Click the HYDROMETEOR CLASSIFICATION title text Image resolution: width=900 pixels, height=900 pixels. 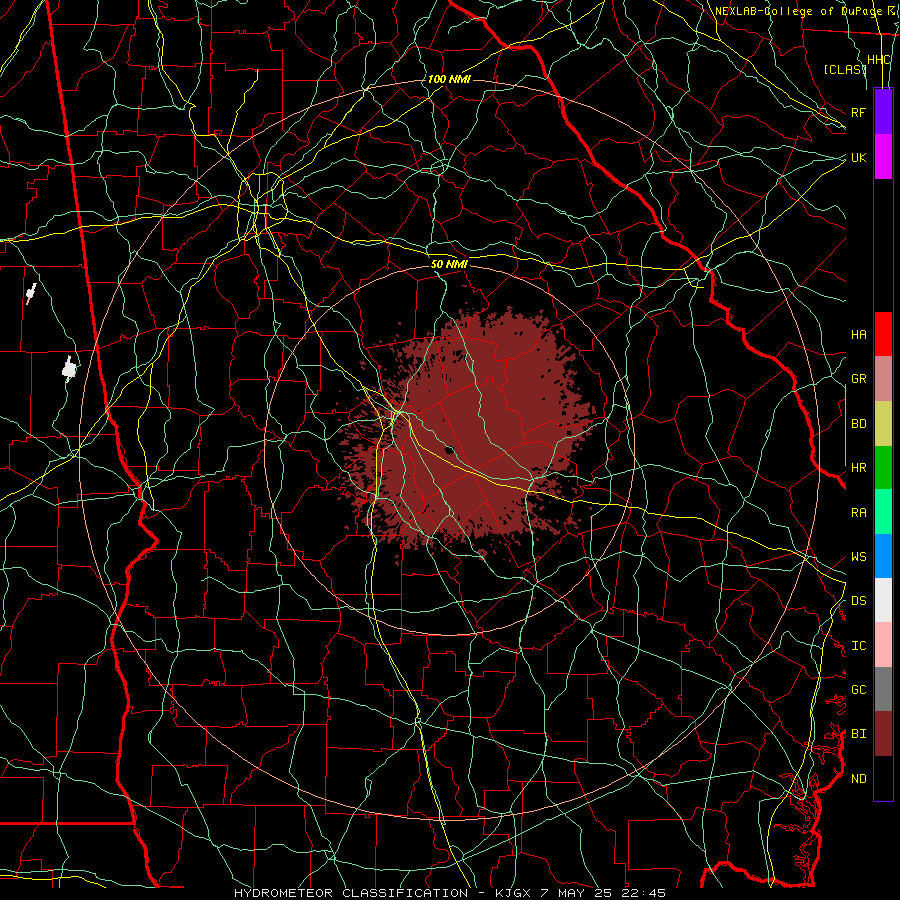[351, 893]
